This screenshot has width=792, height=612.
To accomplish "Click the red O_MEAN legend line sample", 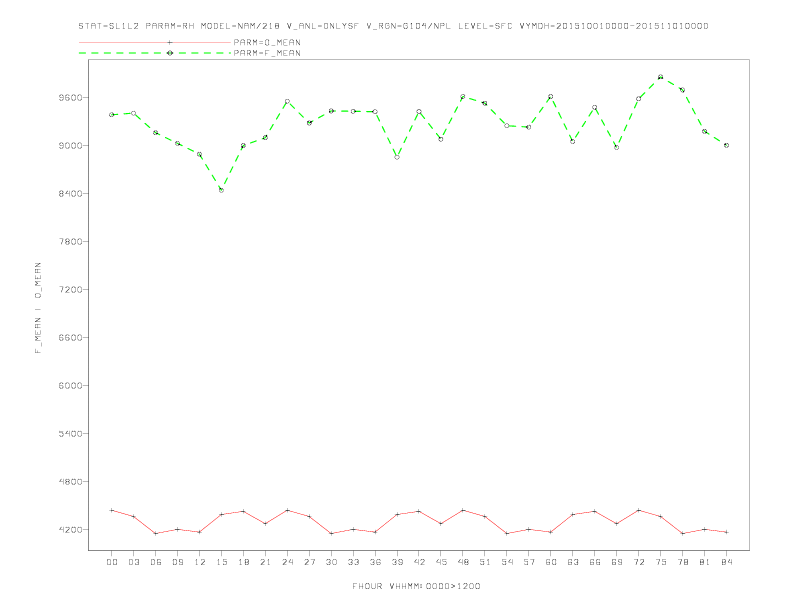I will (155, 42).
